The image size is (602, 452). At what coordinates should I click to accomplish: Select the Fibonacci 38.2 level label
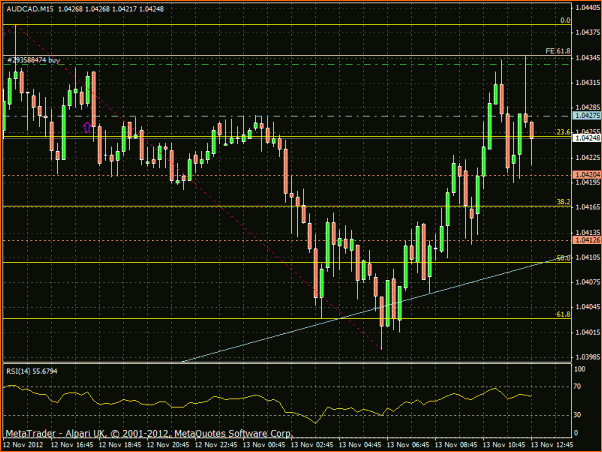564,202
